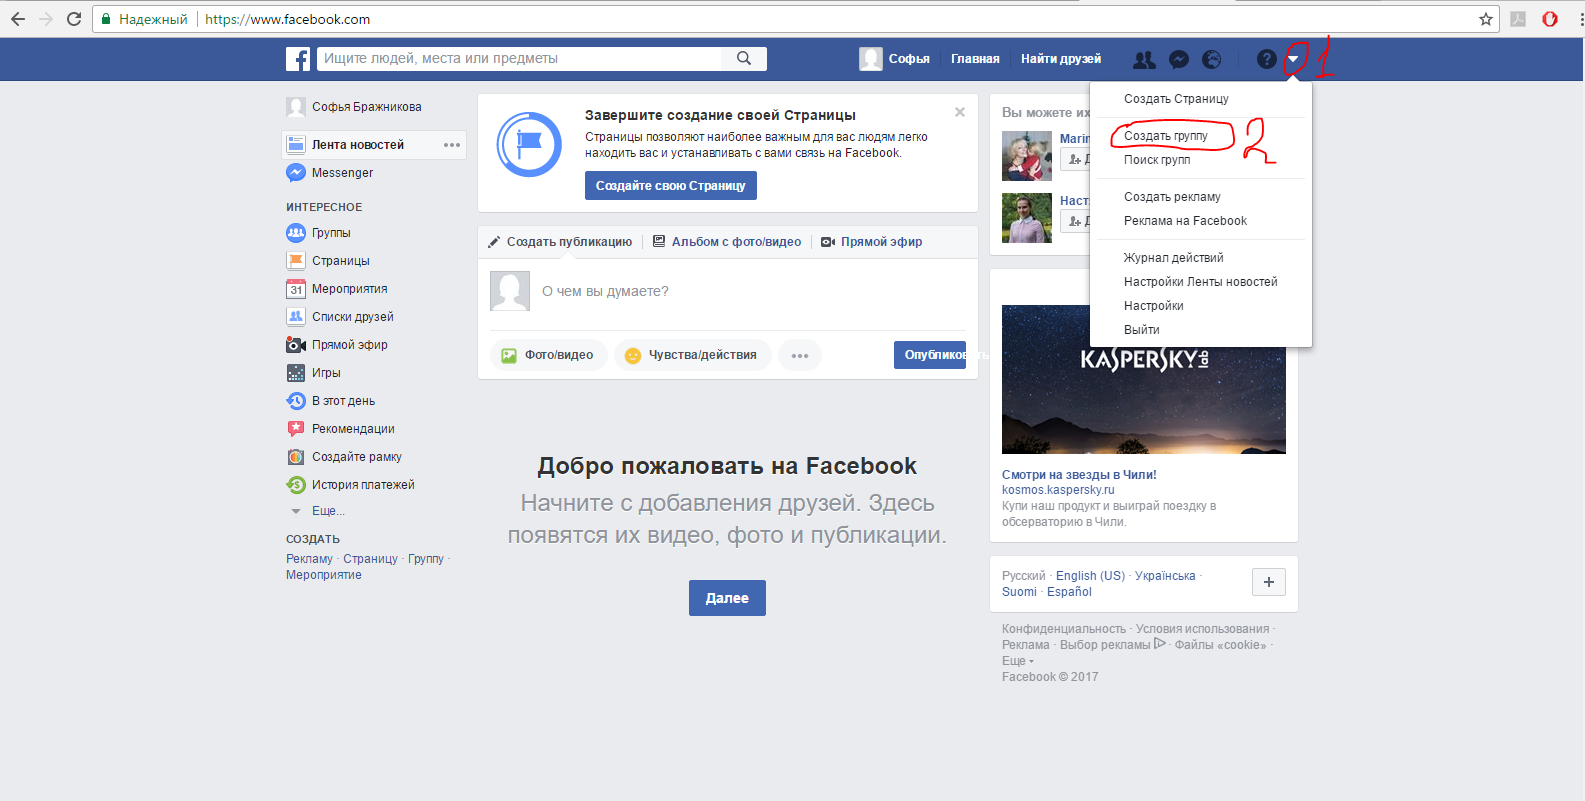Choose Журнал действий in menu
This screenshot has width=1585, height=801.
click(x=1173, y=258)
